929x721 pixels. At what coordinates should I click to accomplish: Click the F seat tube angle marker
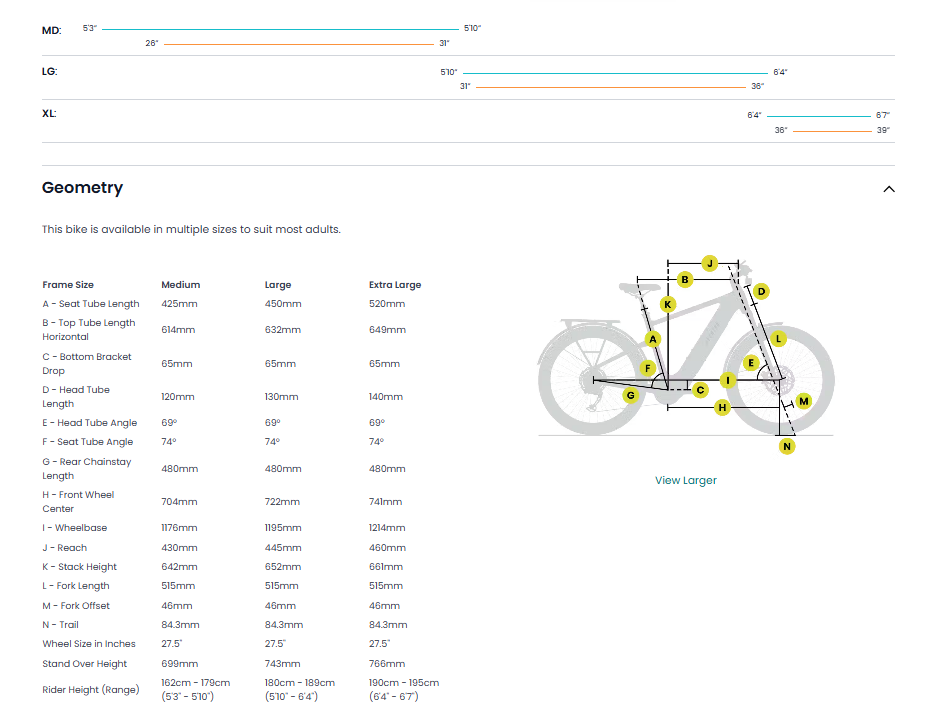coord(648,368)
